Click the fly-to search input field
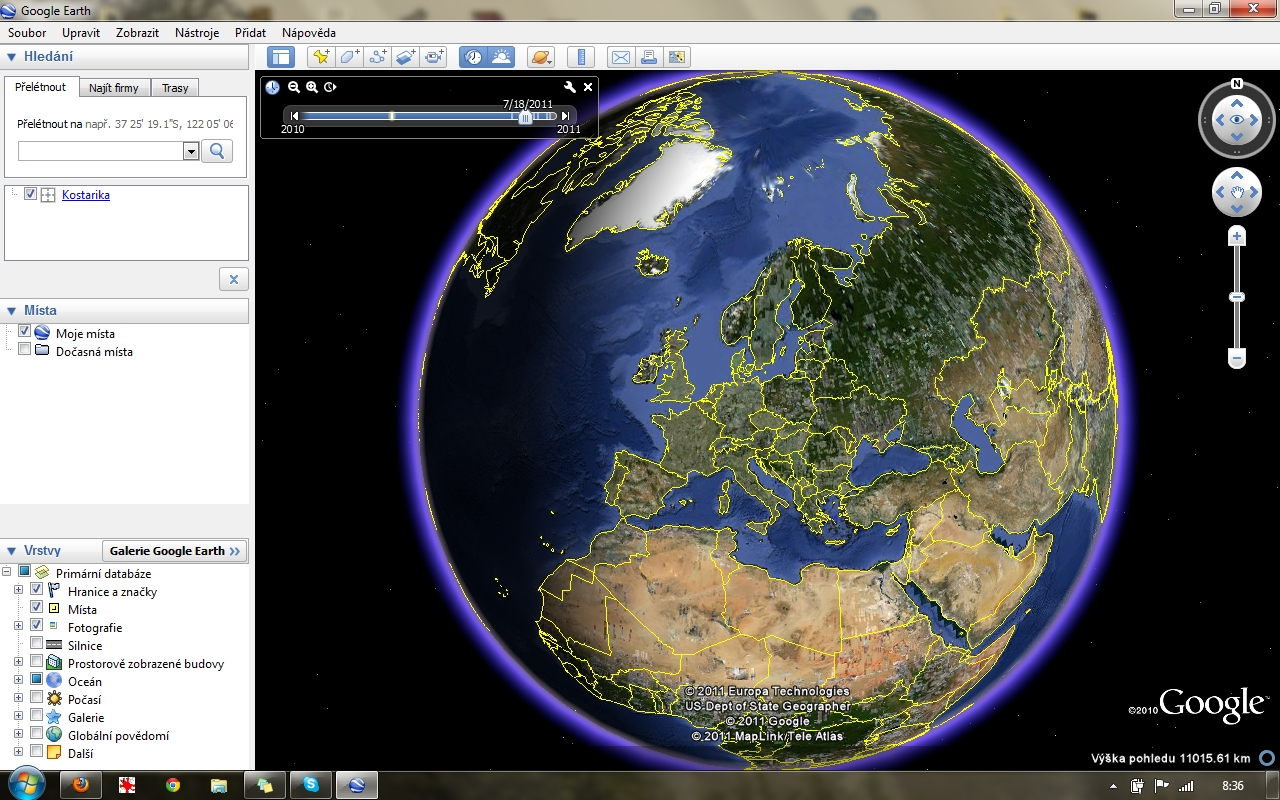Screen dimensions: 1280x800 [101, 151]
